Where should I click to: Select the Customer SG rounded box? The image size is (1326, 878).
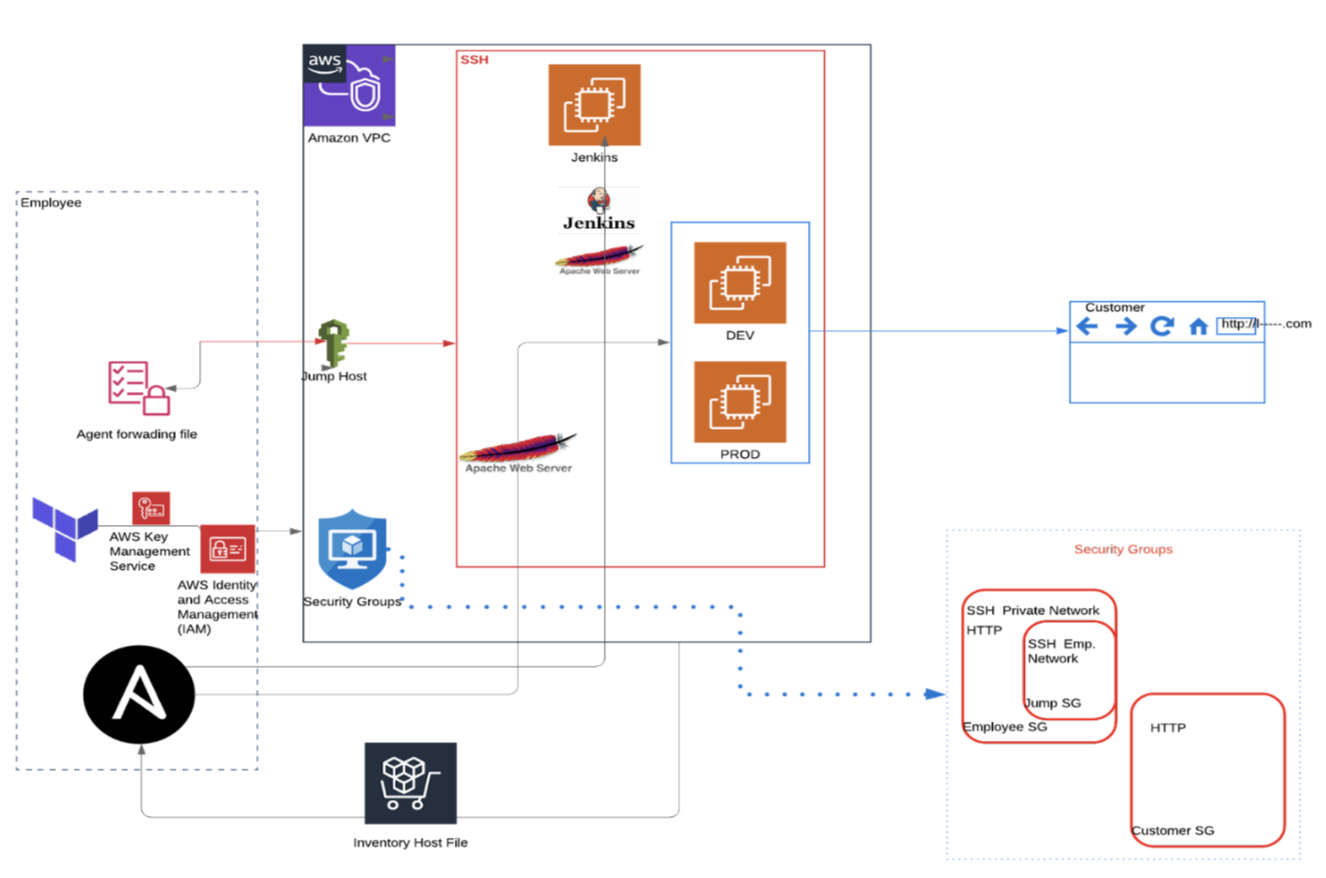(1207, 770)
